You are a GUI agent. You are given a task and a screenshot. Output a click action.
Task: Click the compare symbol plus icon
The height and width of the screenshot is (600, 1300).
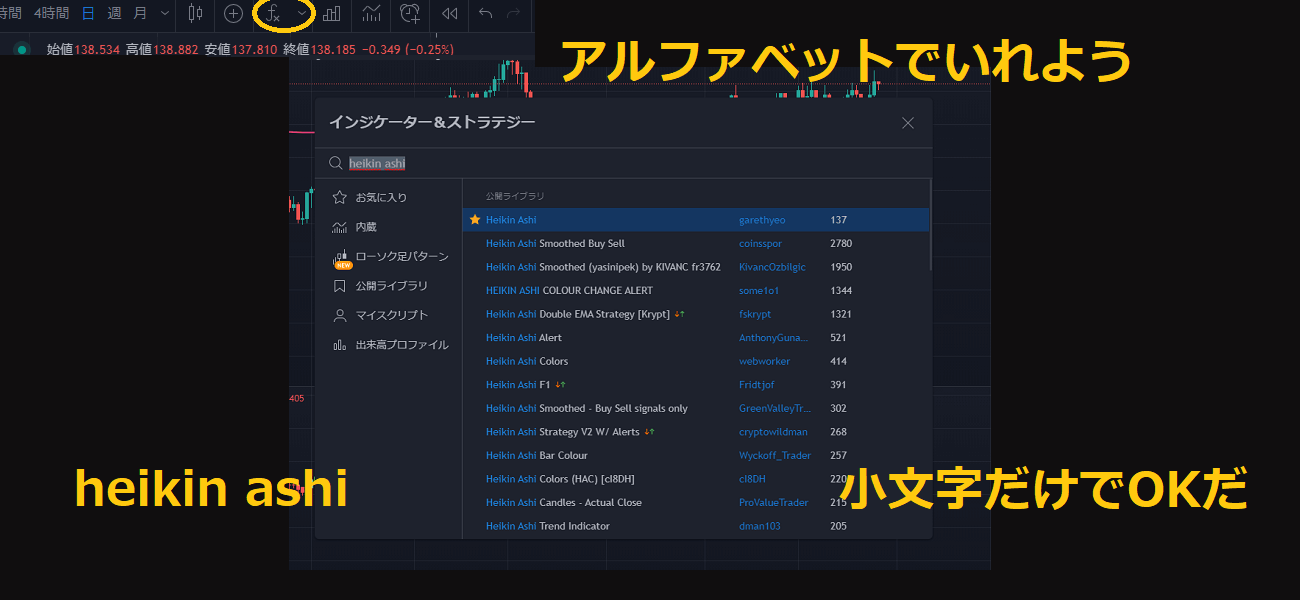coord(233,14)
